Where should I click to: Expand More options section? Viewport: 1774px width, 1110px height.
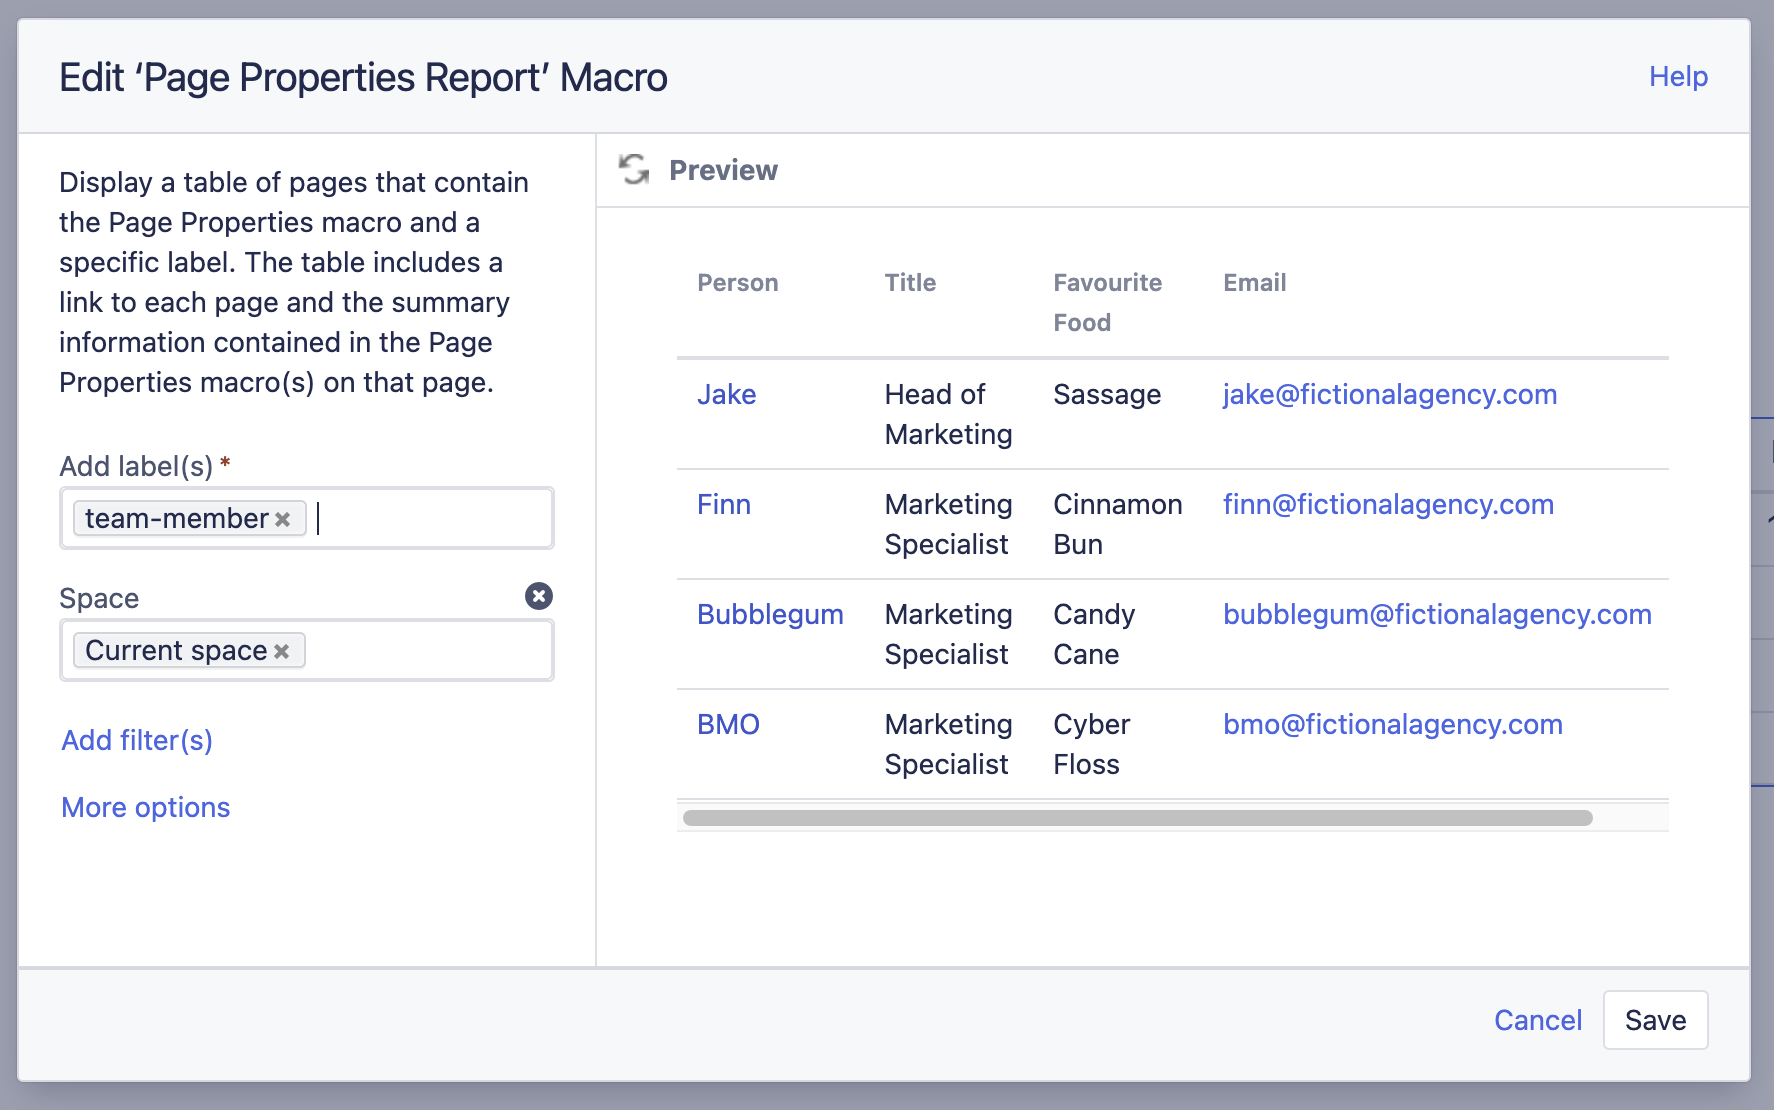(146, 807)
